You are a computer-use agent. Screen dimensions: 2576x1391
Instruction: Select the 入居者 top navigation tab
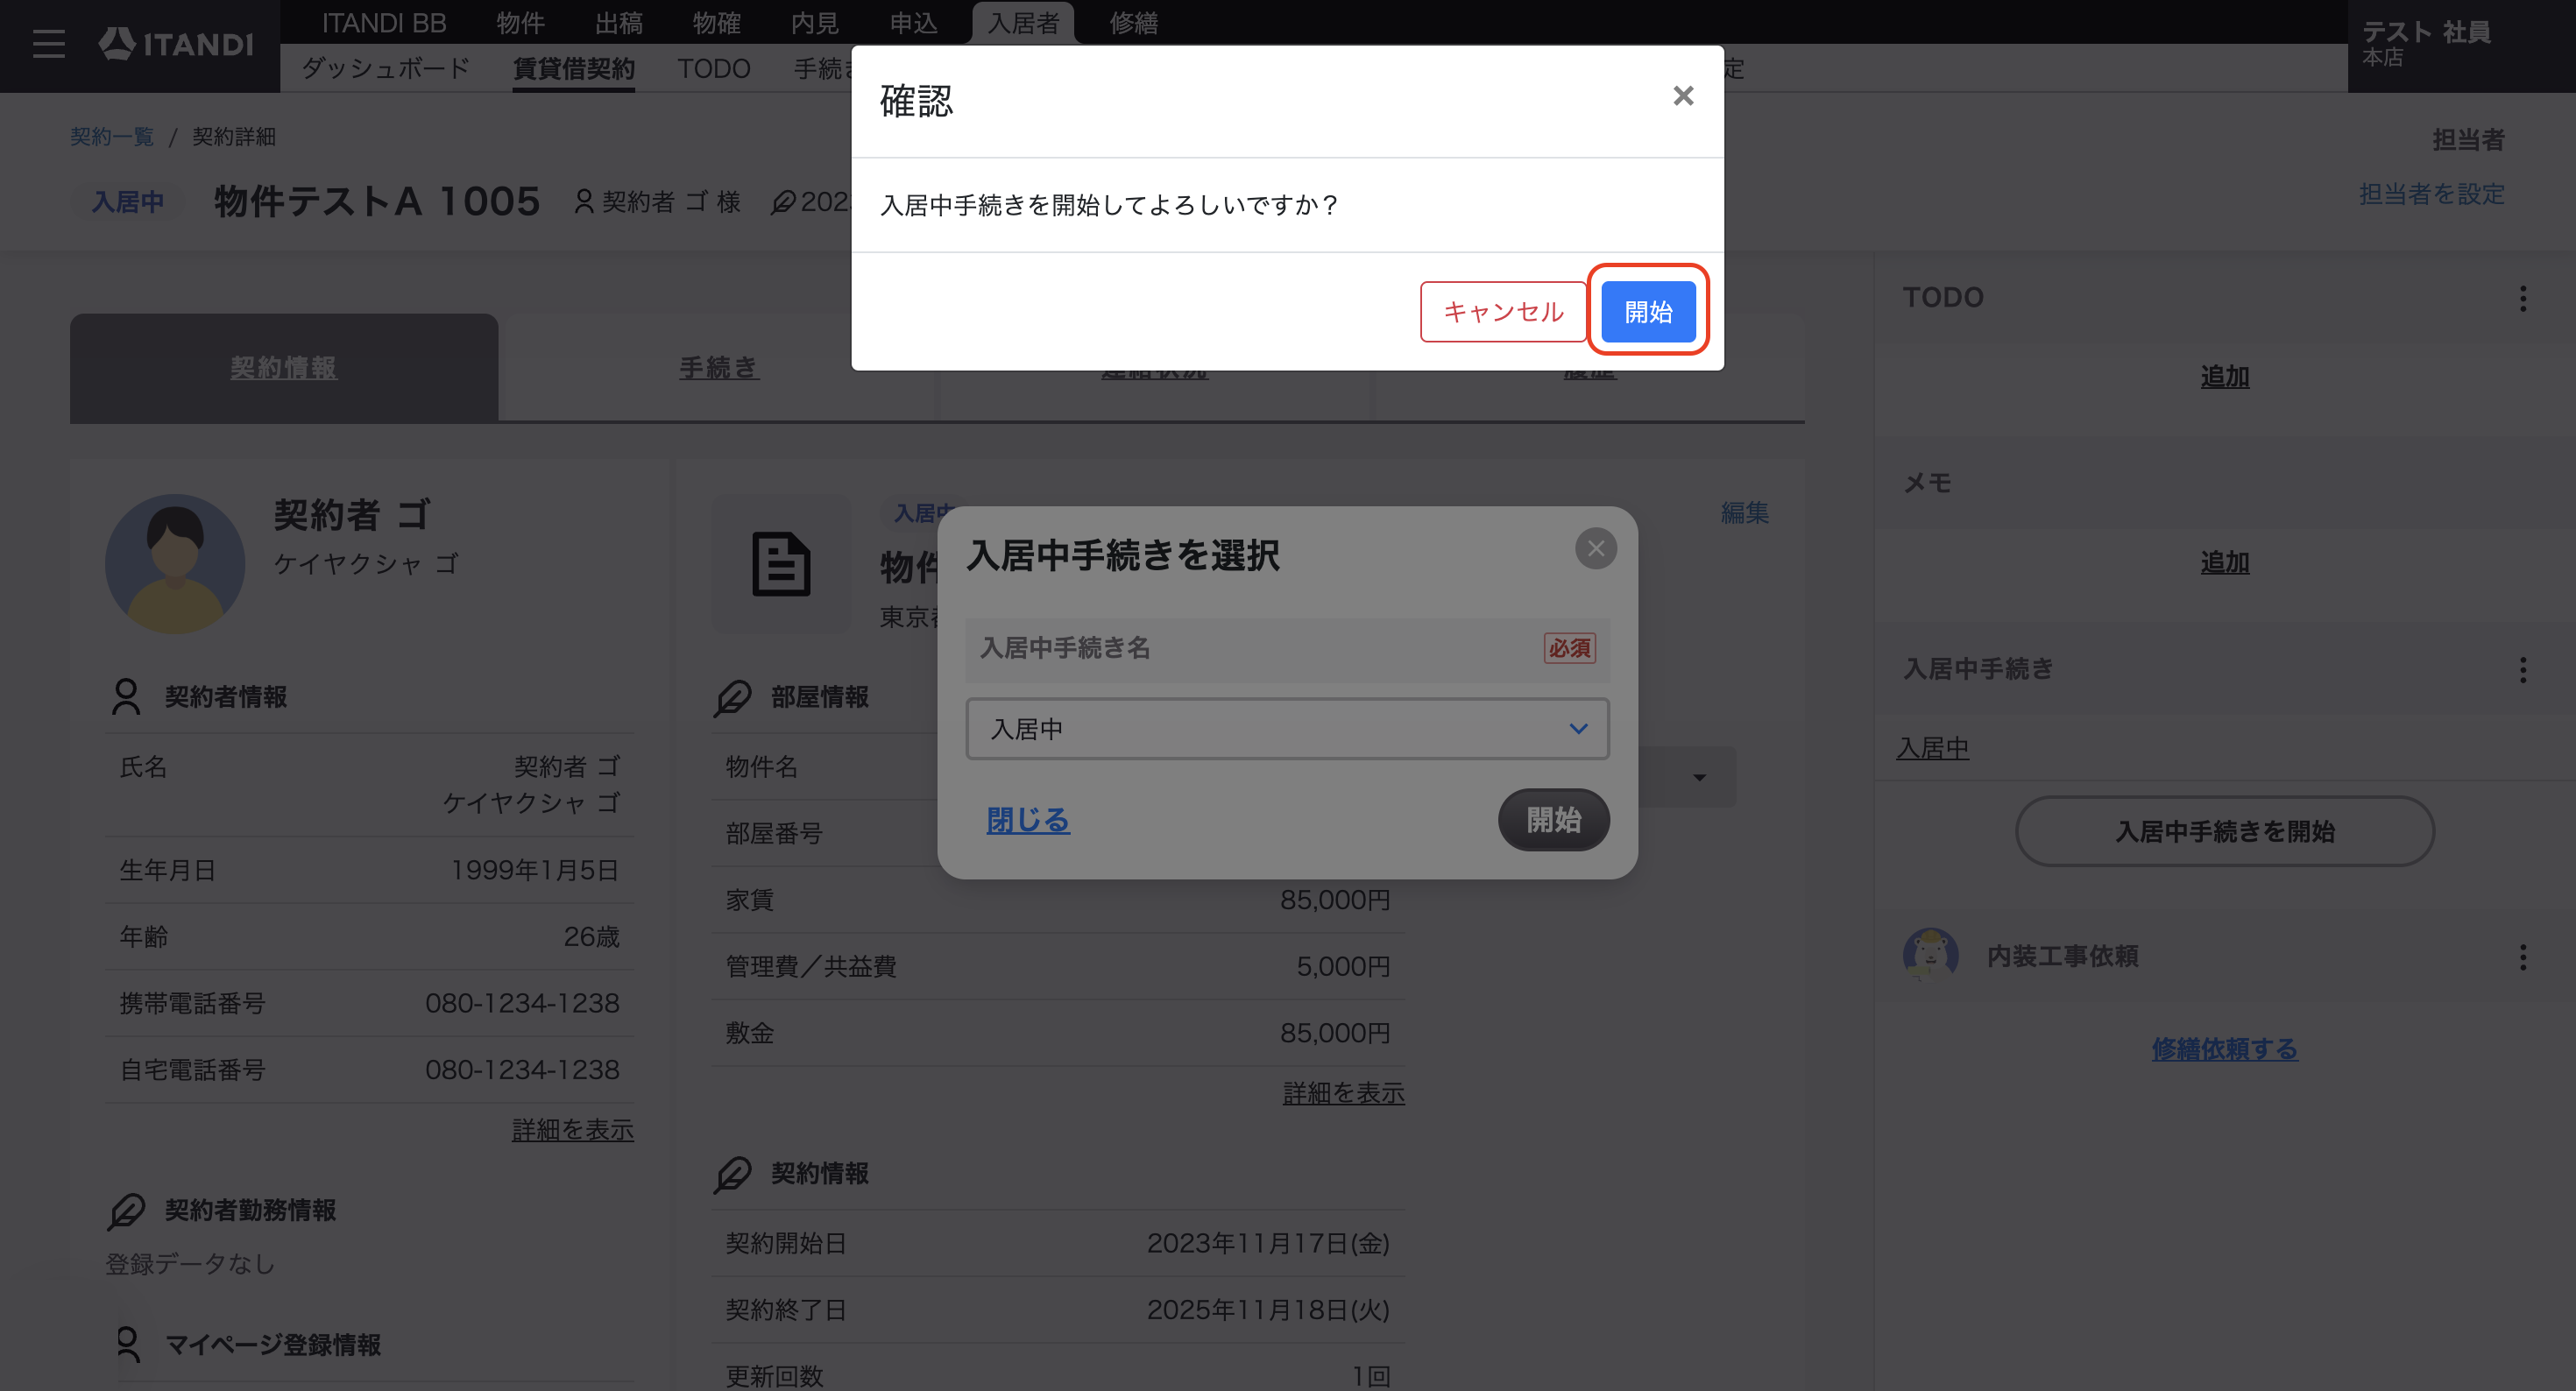click(1023, 22)
